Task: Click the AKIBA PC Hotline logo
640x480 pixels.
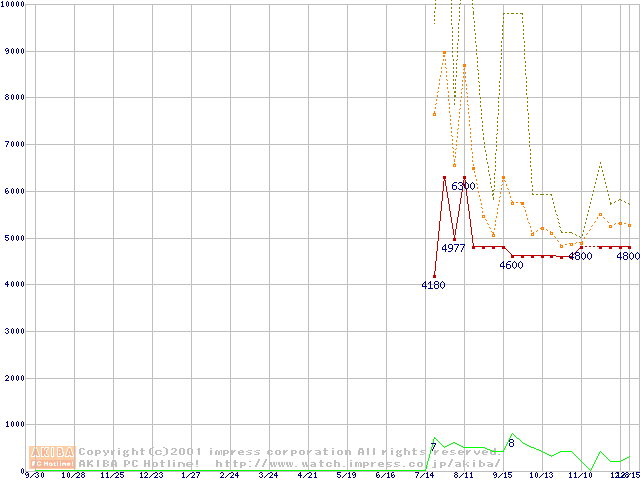Action: click(x=52, y=457)
